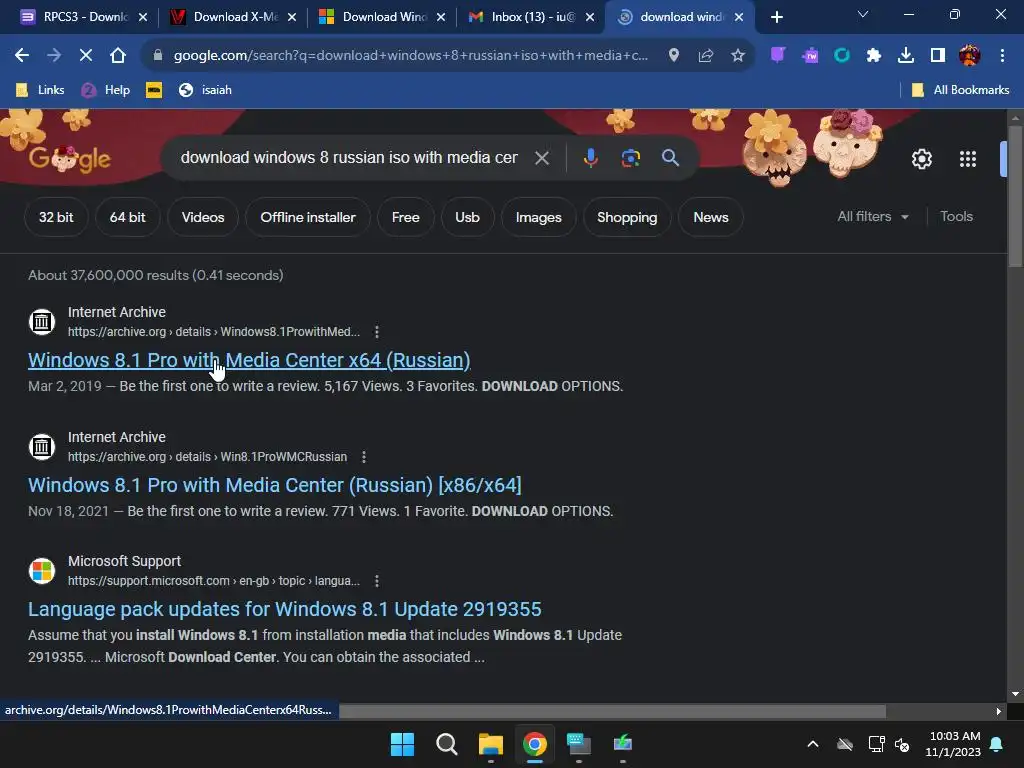Open the Extensions puzzle-piece menu
The image size is (1024, 768).
[873, 56]
